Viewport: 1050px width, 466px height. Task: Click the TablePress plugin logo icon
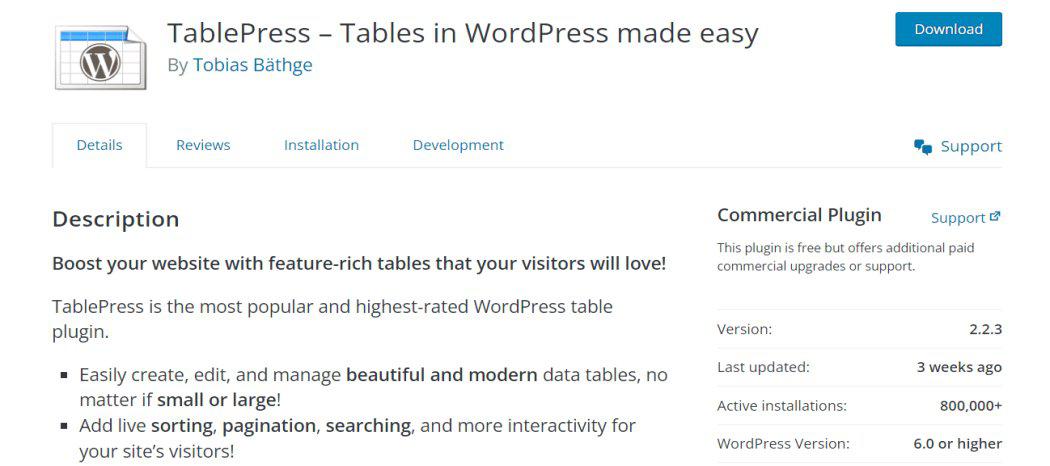point(99,57)
